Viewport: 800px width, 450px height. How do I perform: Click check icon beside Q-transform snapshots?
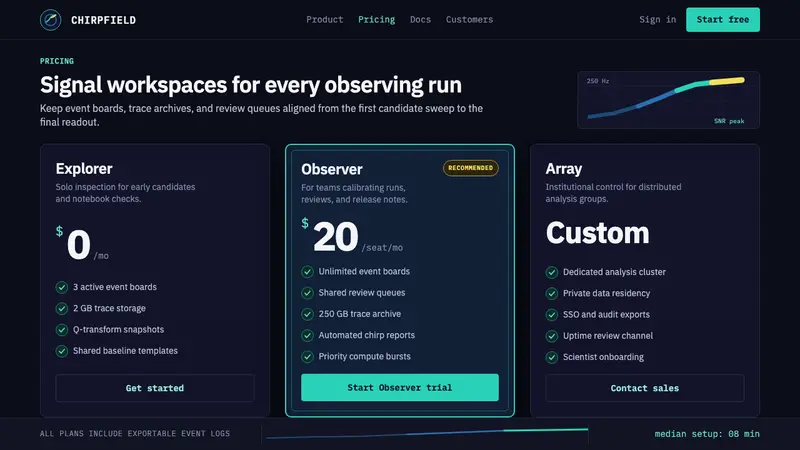[62, 330]
